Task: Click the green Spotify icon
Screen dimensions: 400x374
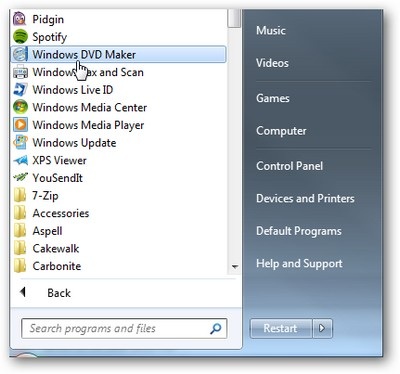Action: (x=20, y=36)
